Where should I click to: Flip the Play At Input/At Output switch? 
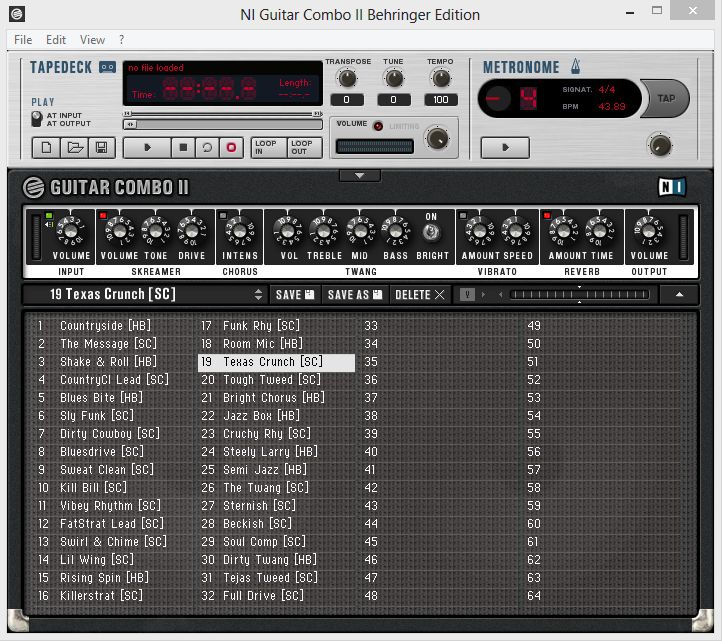36,119
